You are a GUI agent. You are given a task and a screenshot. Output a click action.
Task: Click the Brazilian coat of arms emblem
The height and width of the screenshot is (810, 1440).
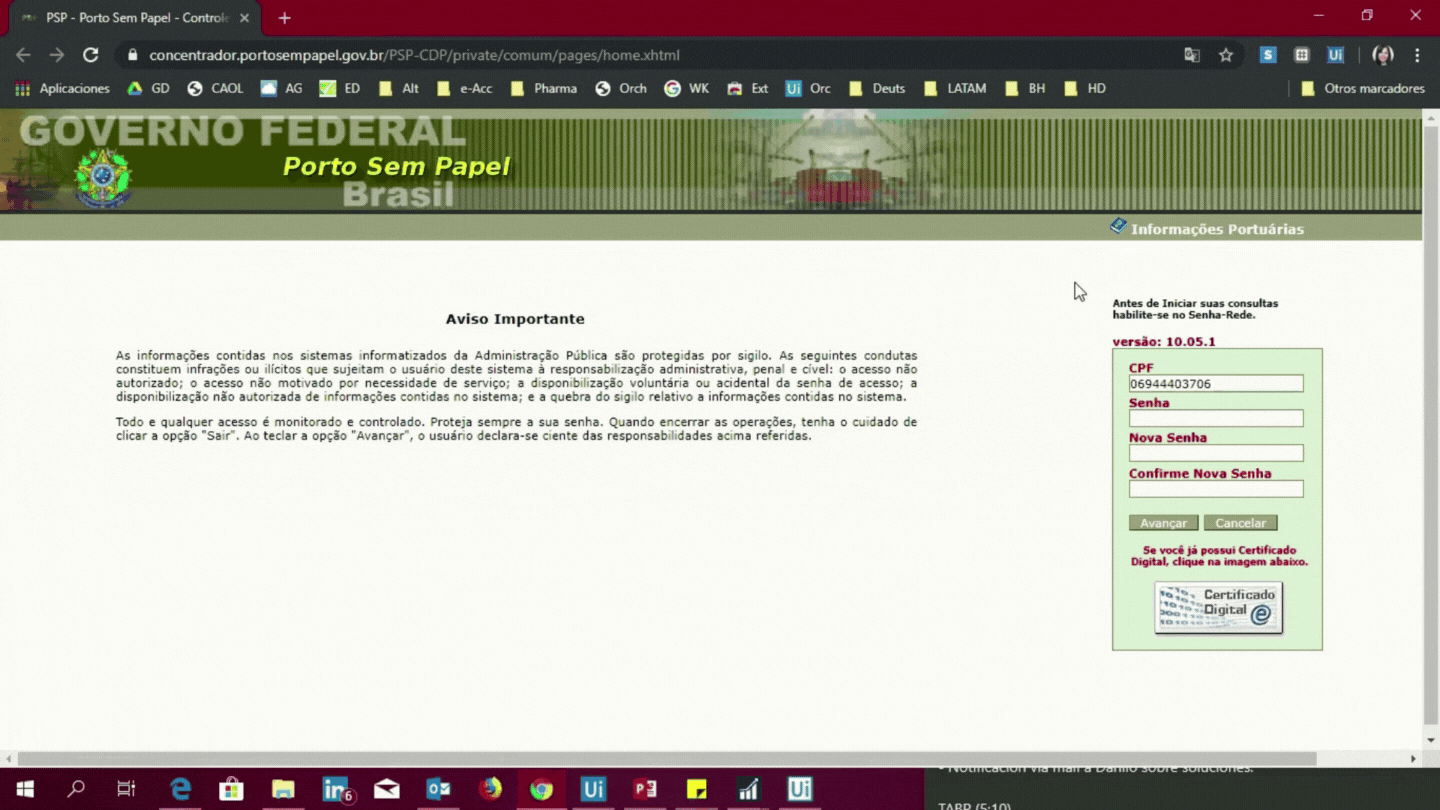click(103, 178)
